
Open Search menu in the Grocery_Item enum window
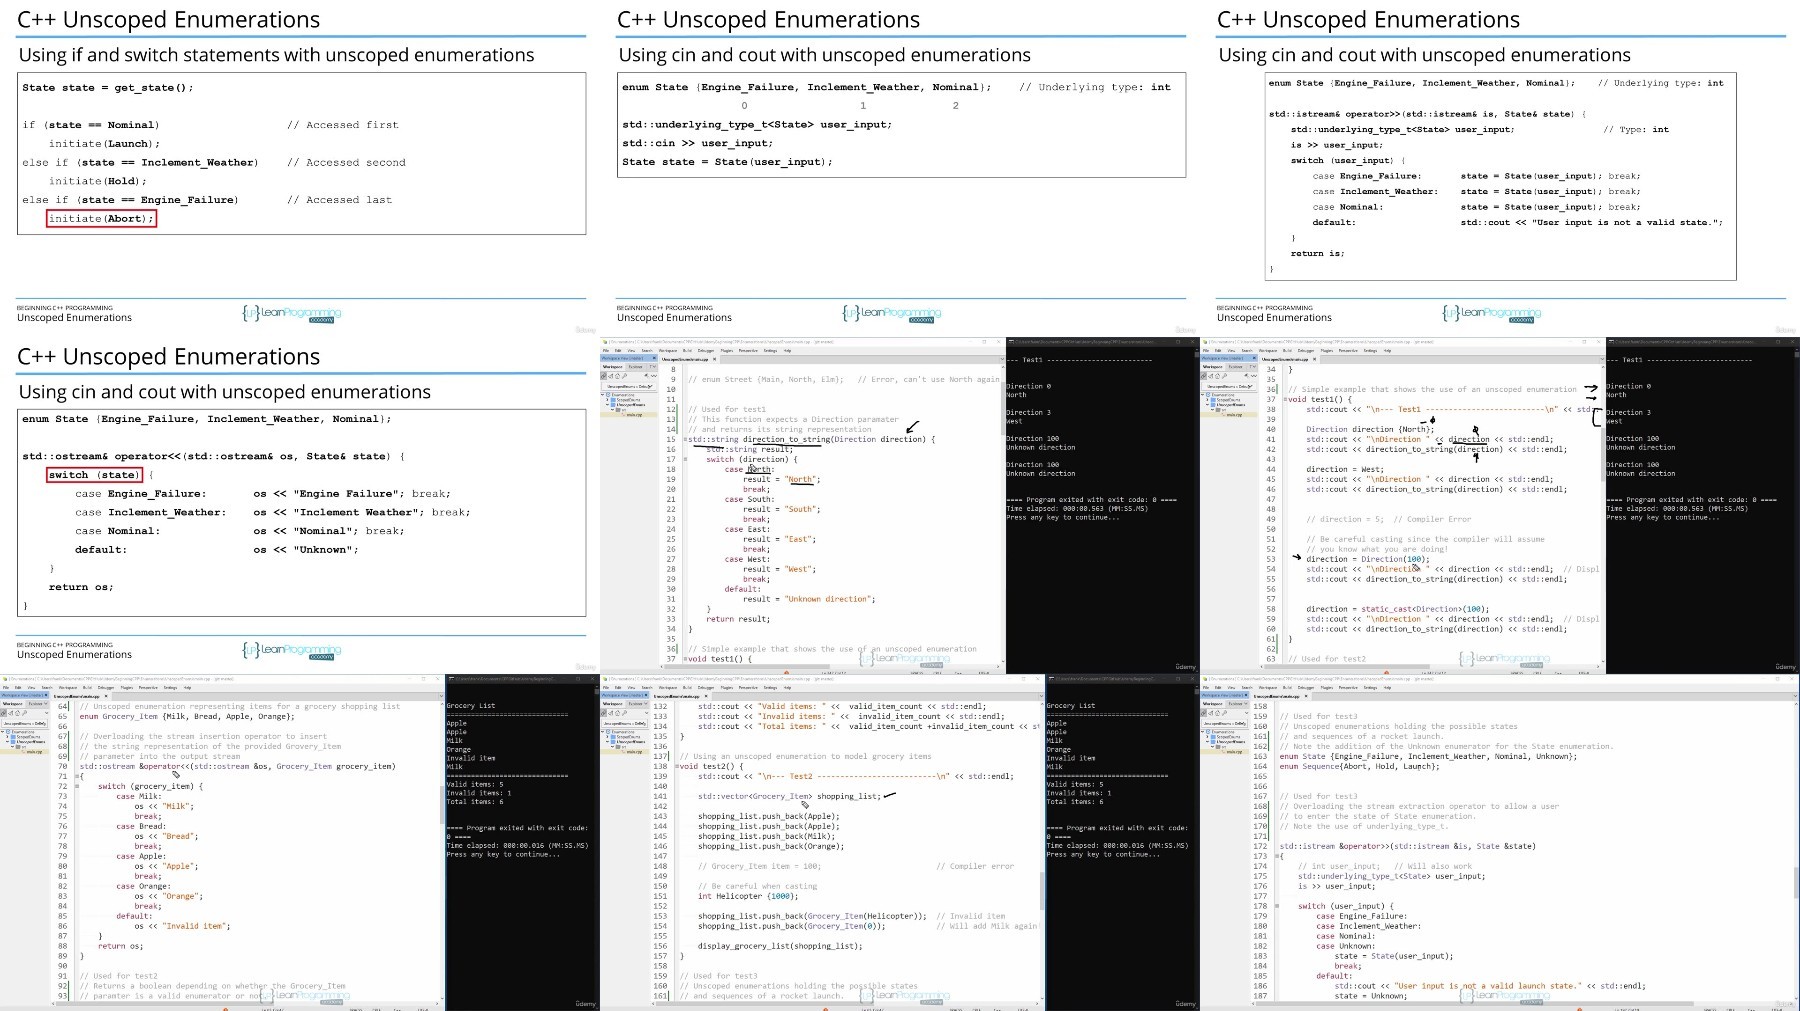(47, 687)
